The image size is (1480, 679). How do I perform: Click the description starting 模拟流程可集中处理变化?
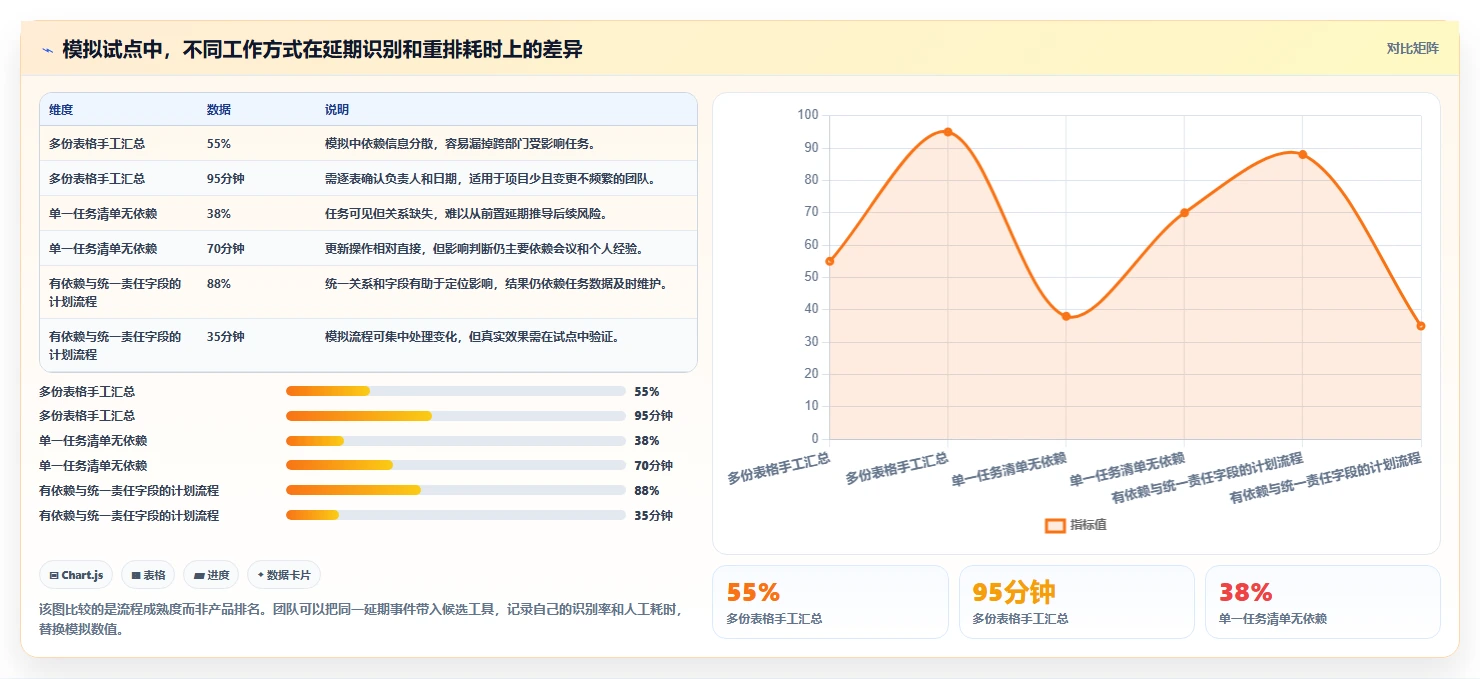point(472,337)
